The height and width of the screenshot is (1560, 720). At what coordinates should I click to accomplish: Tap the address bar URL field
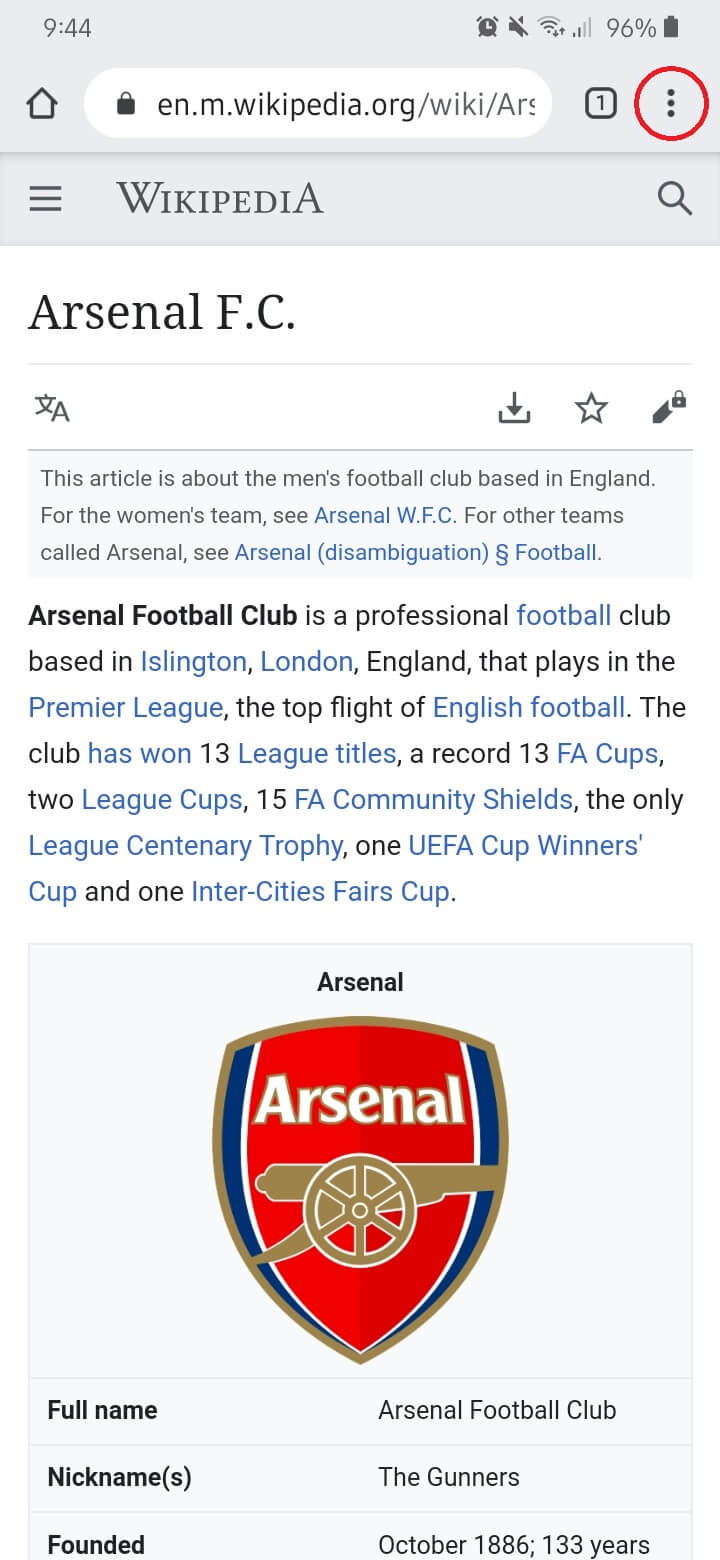pyautogui.click(x=345, y=104)
